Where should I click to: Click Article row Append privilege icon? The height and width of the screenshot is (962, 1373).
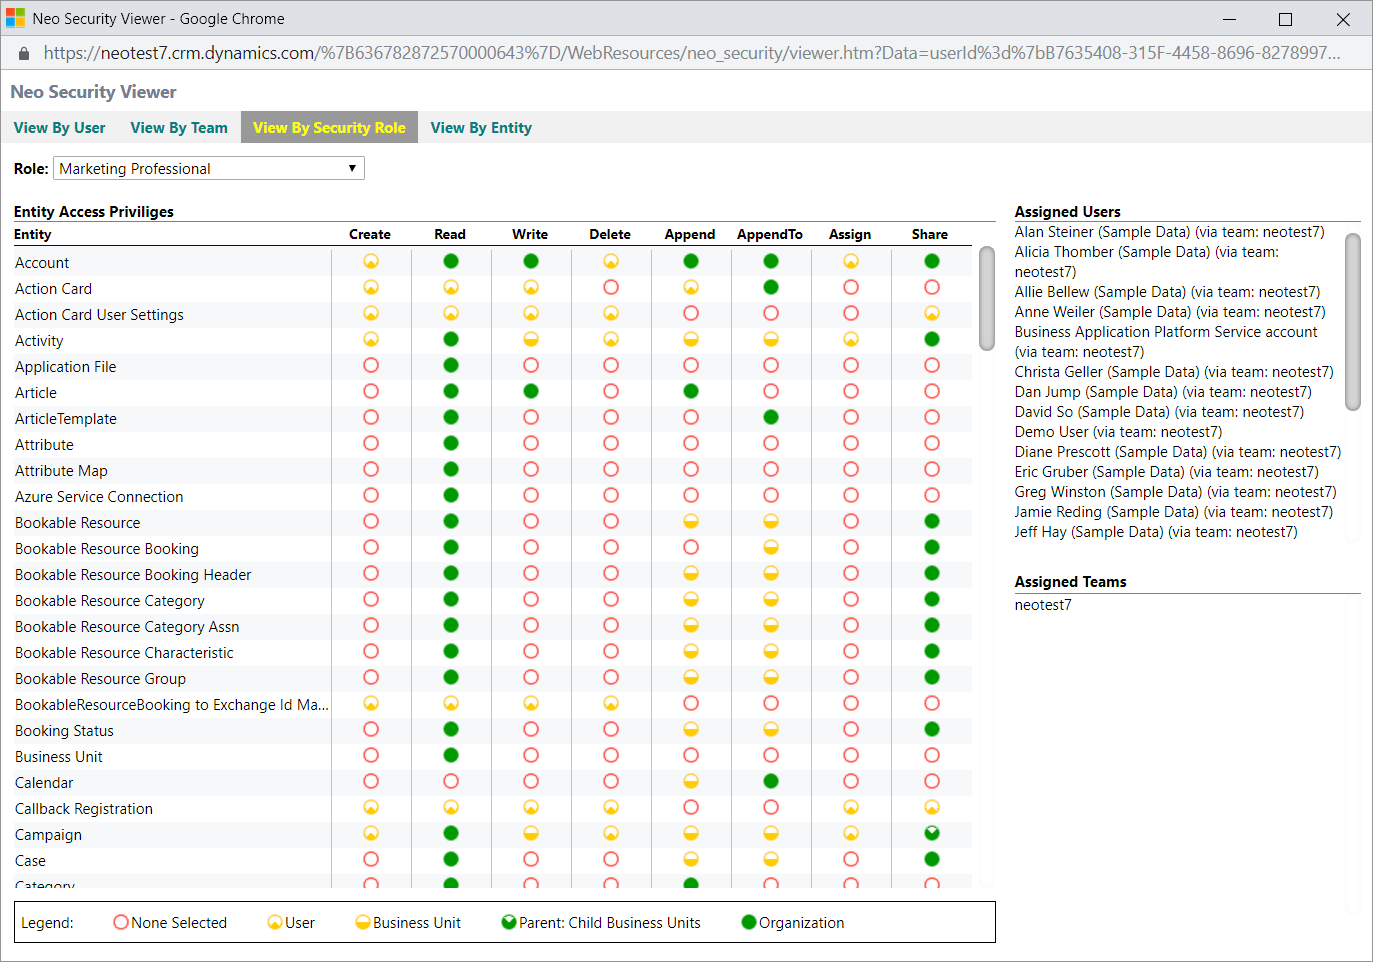(x=691, y=391)
